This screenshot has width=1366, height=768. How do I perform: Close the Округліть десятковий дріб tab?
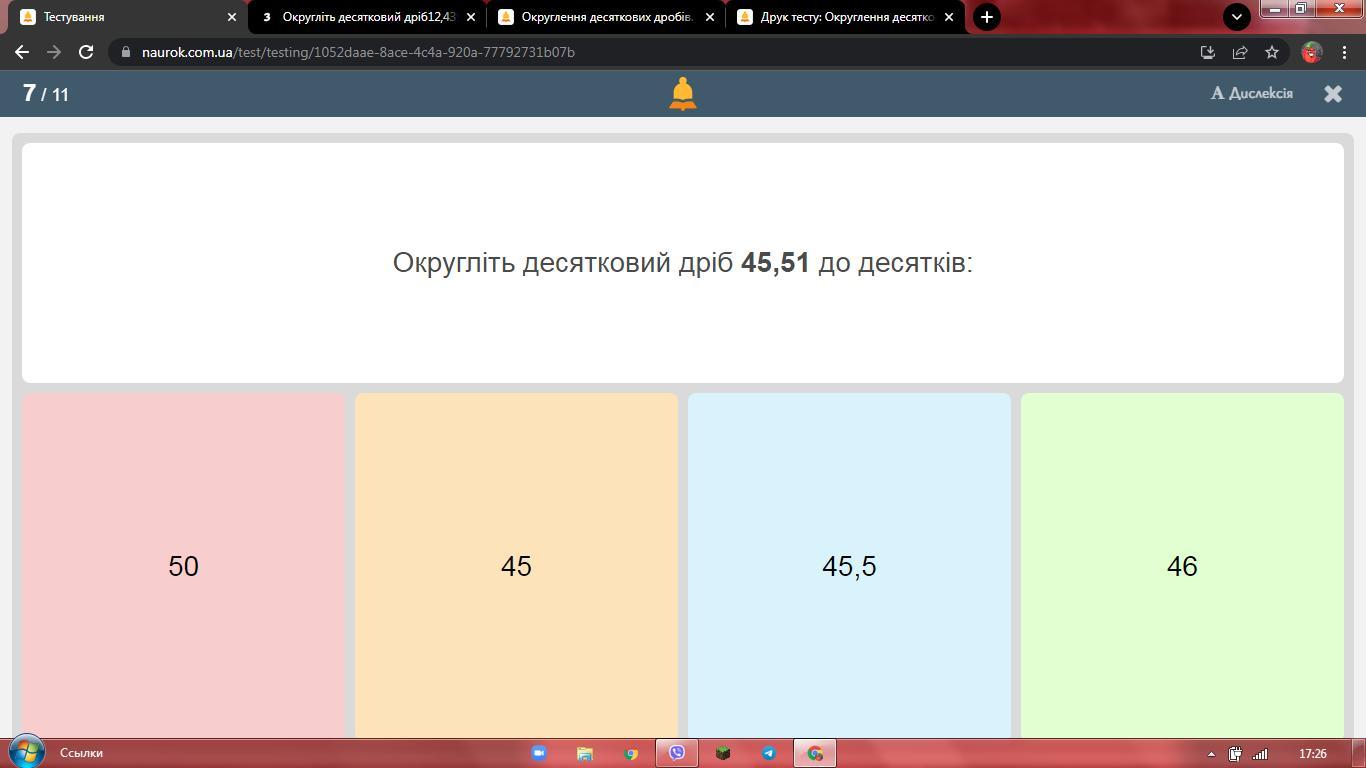[x=471, y=17]
